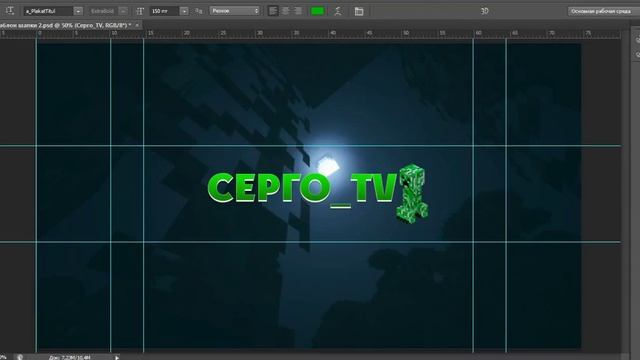Click the status bar icon near zoom
Screen dimensions: 640x360
pyautogui.click(x=20, y=358)
